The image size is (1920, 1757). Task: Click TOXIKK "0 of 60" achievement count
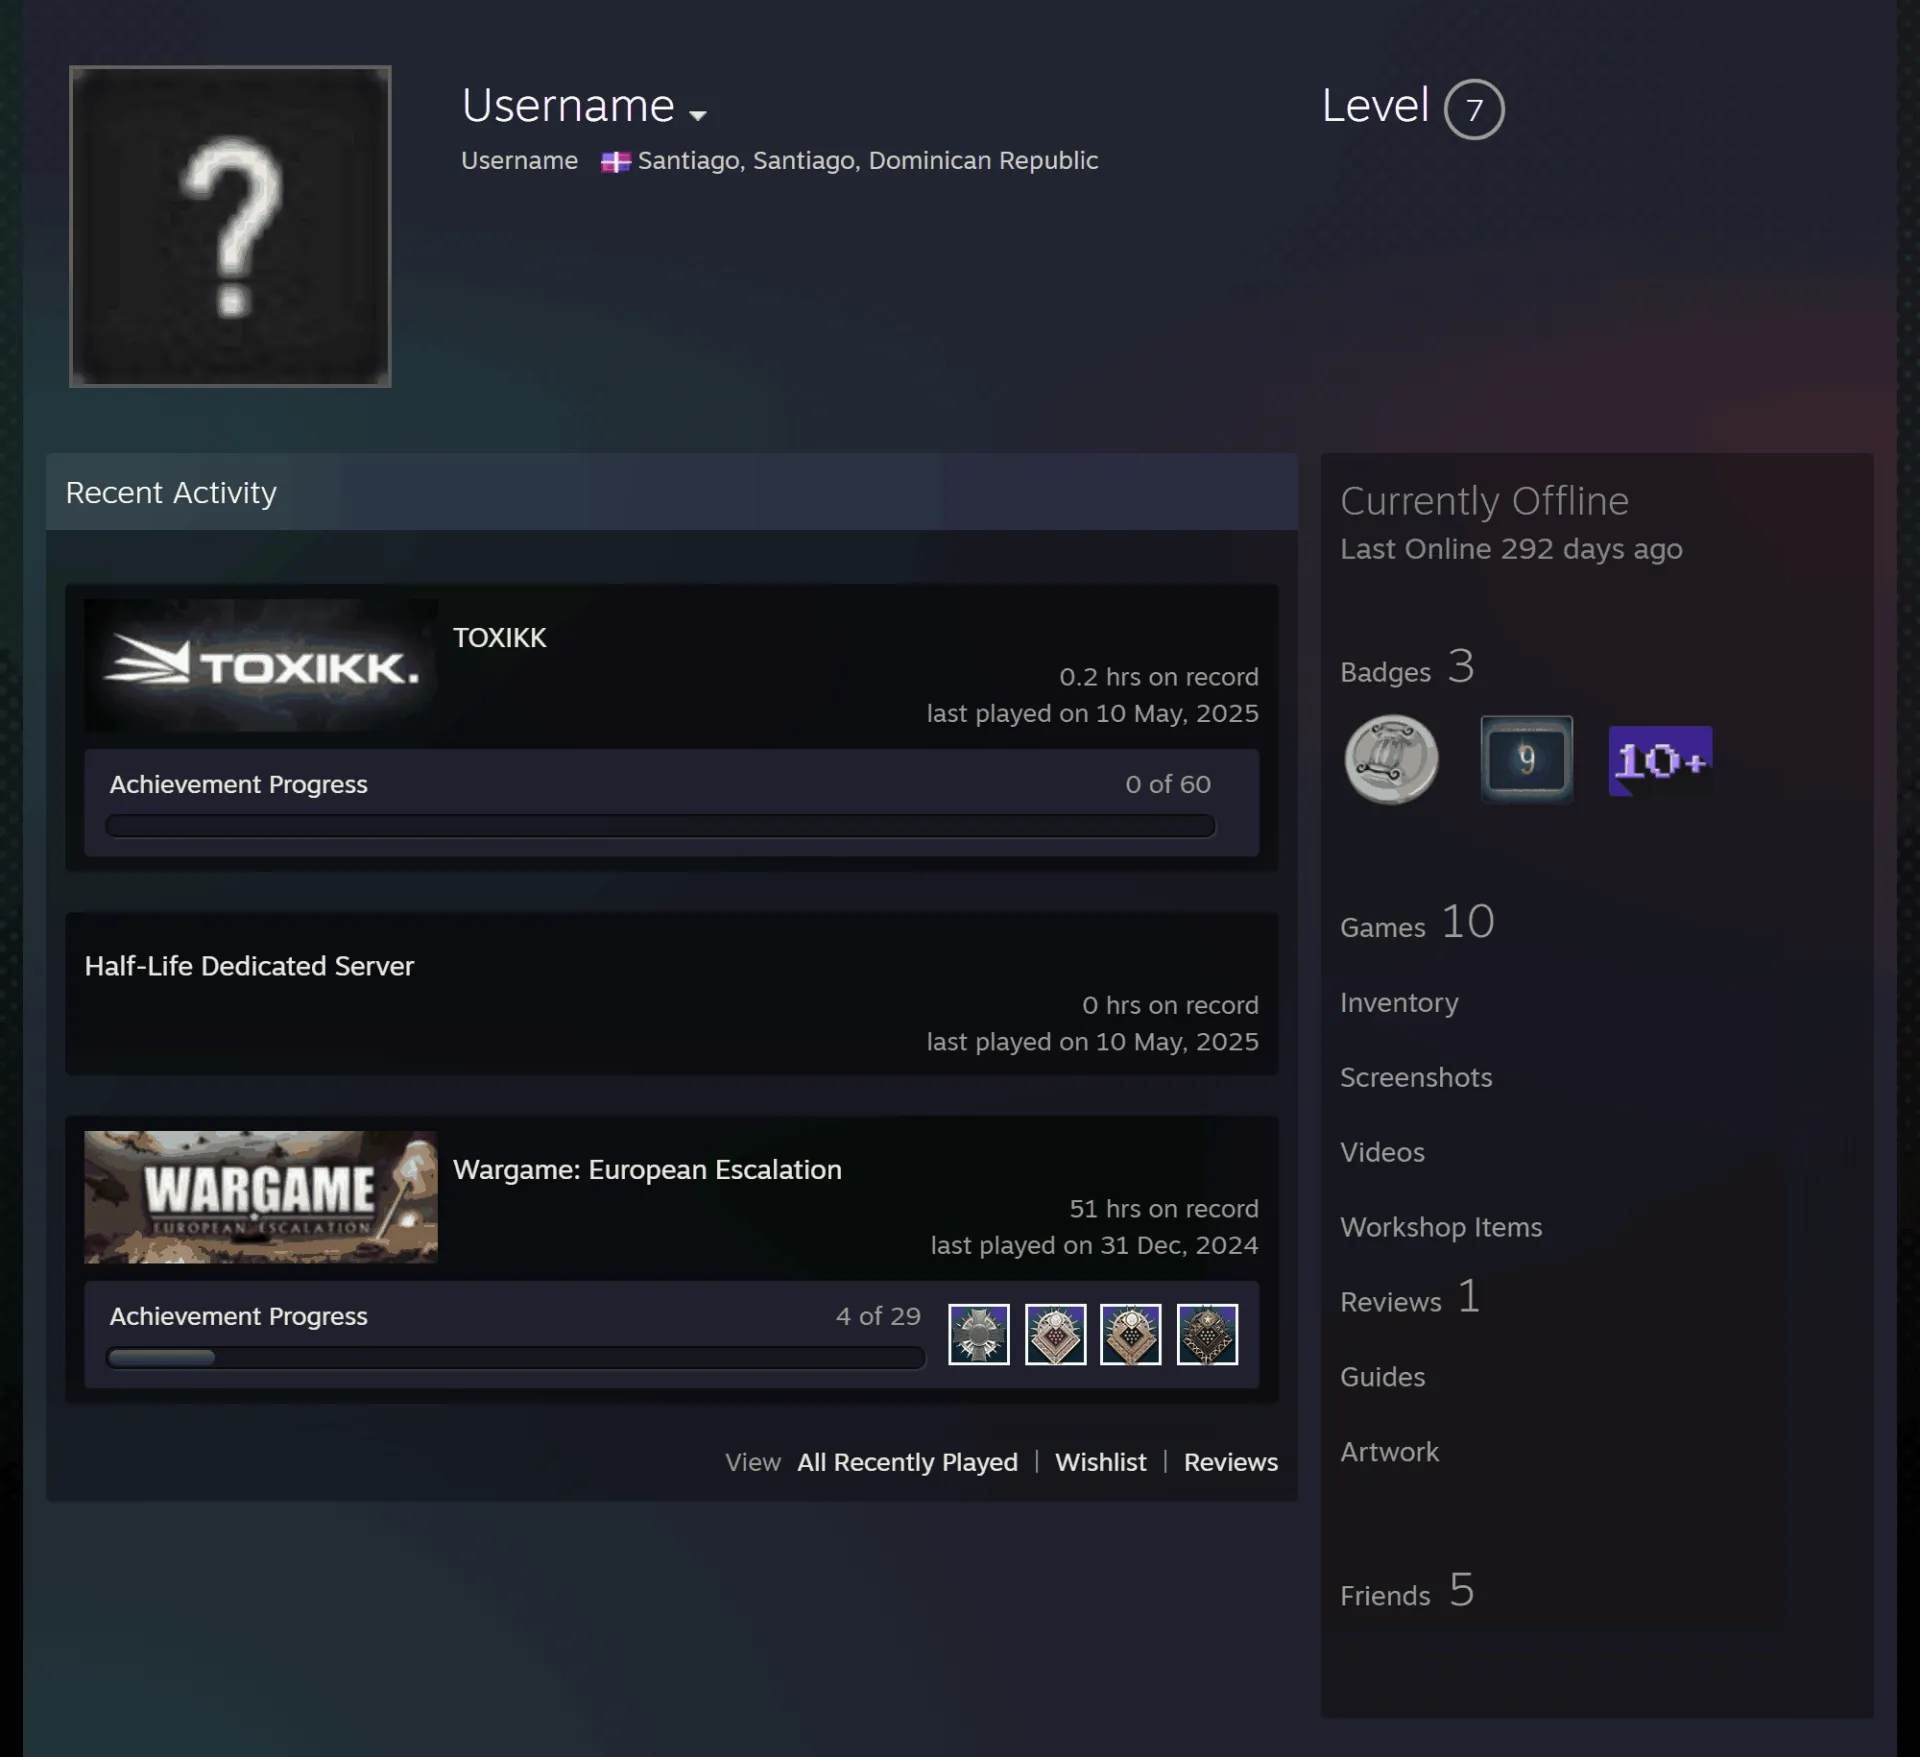[1168, 784]
